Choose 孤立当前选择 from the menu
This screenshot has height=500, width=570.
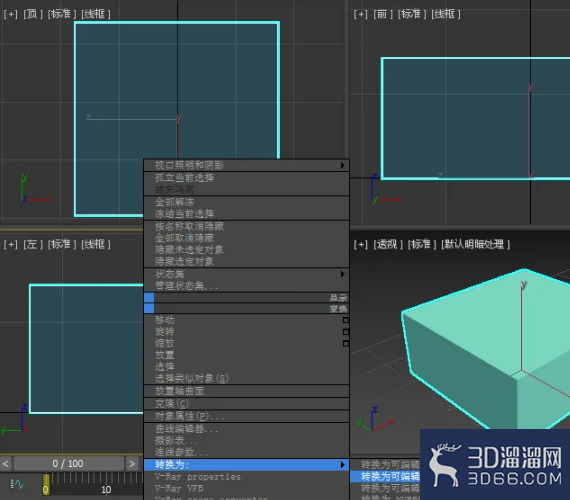pos(246,178)
